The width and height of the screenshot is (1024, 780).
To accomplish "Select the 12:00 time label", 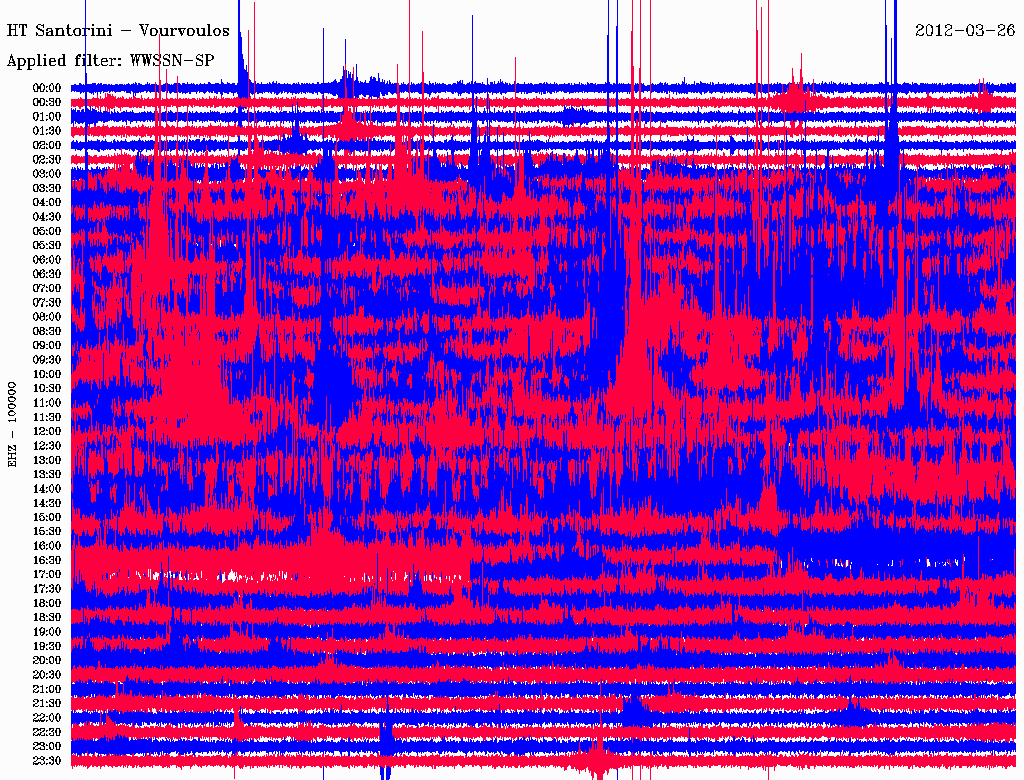I will point(47,431).
